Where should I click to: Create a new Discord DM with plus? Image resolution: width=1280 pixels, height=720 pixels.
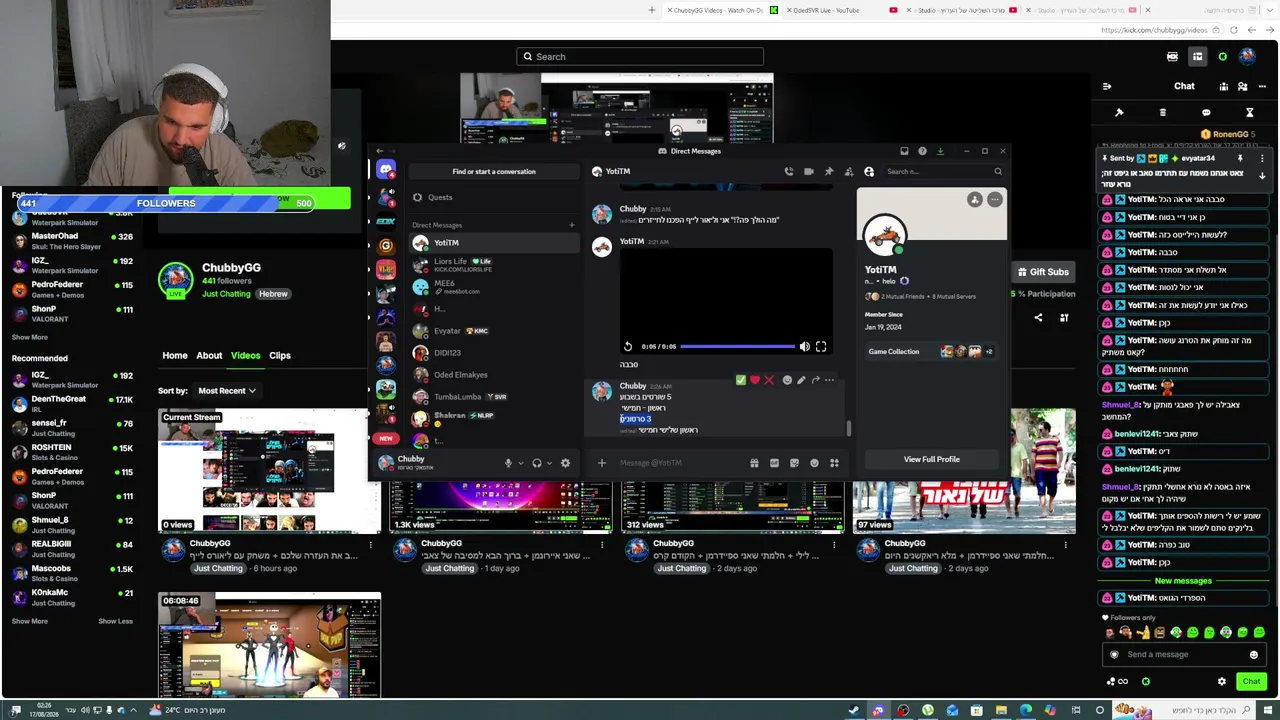(572, 225)
